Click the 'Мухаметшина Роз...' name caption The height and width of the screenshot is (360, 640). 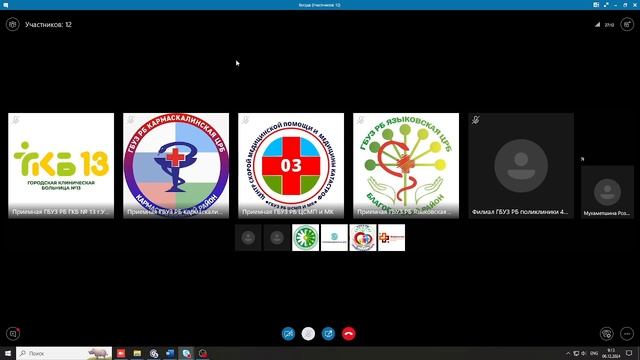(x=607, y=213)
